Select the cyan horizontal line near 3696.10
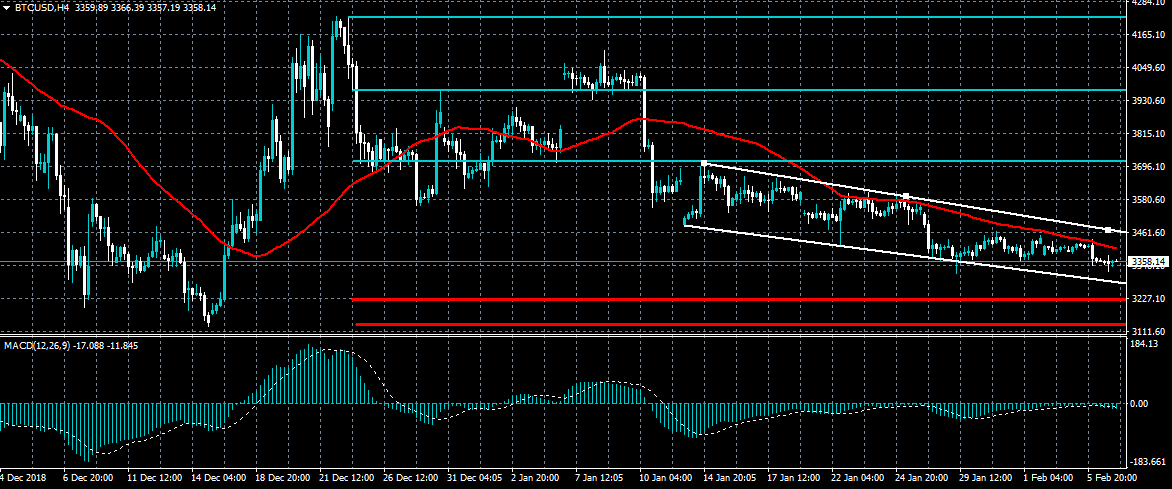 click(x=740, y=161)
